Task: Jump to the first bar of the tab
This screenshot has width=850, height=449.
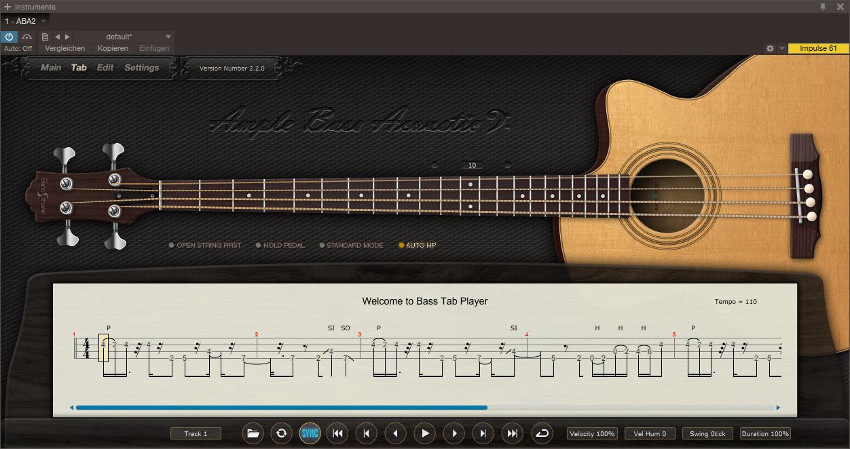Action: [x=338, y=433]
